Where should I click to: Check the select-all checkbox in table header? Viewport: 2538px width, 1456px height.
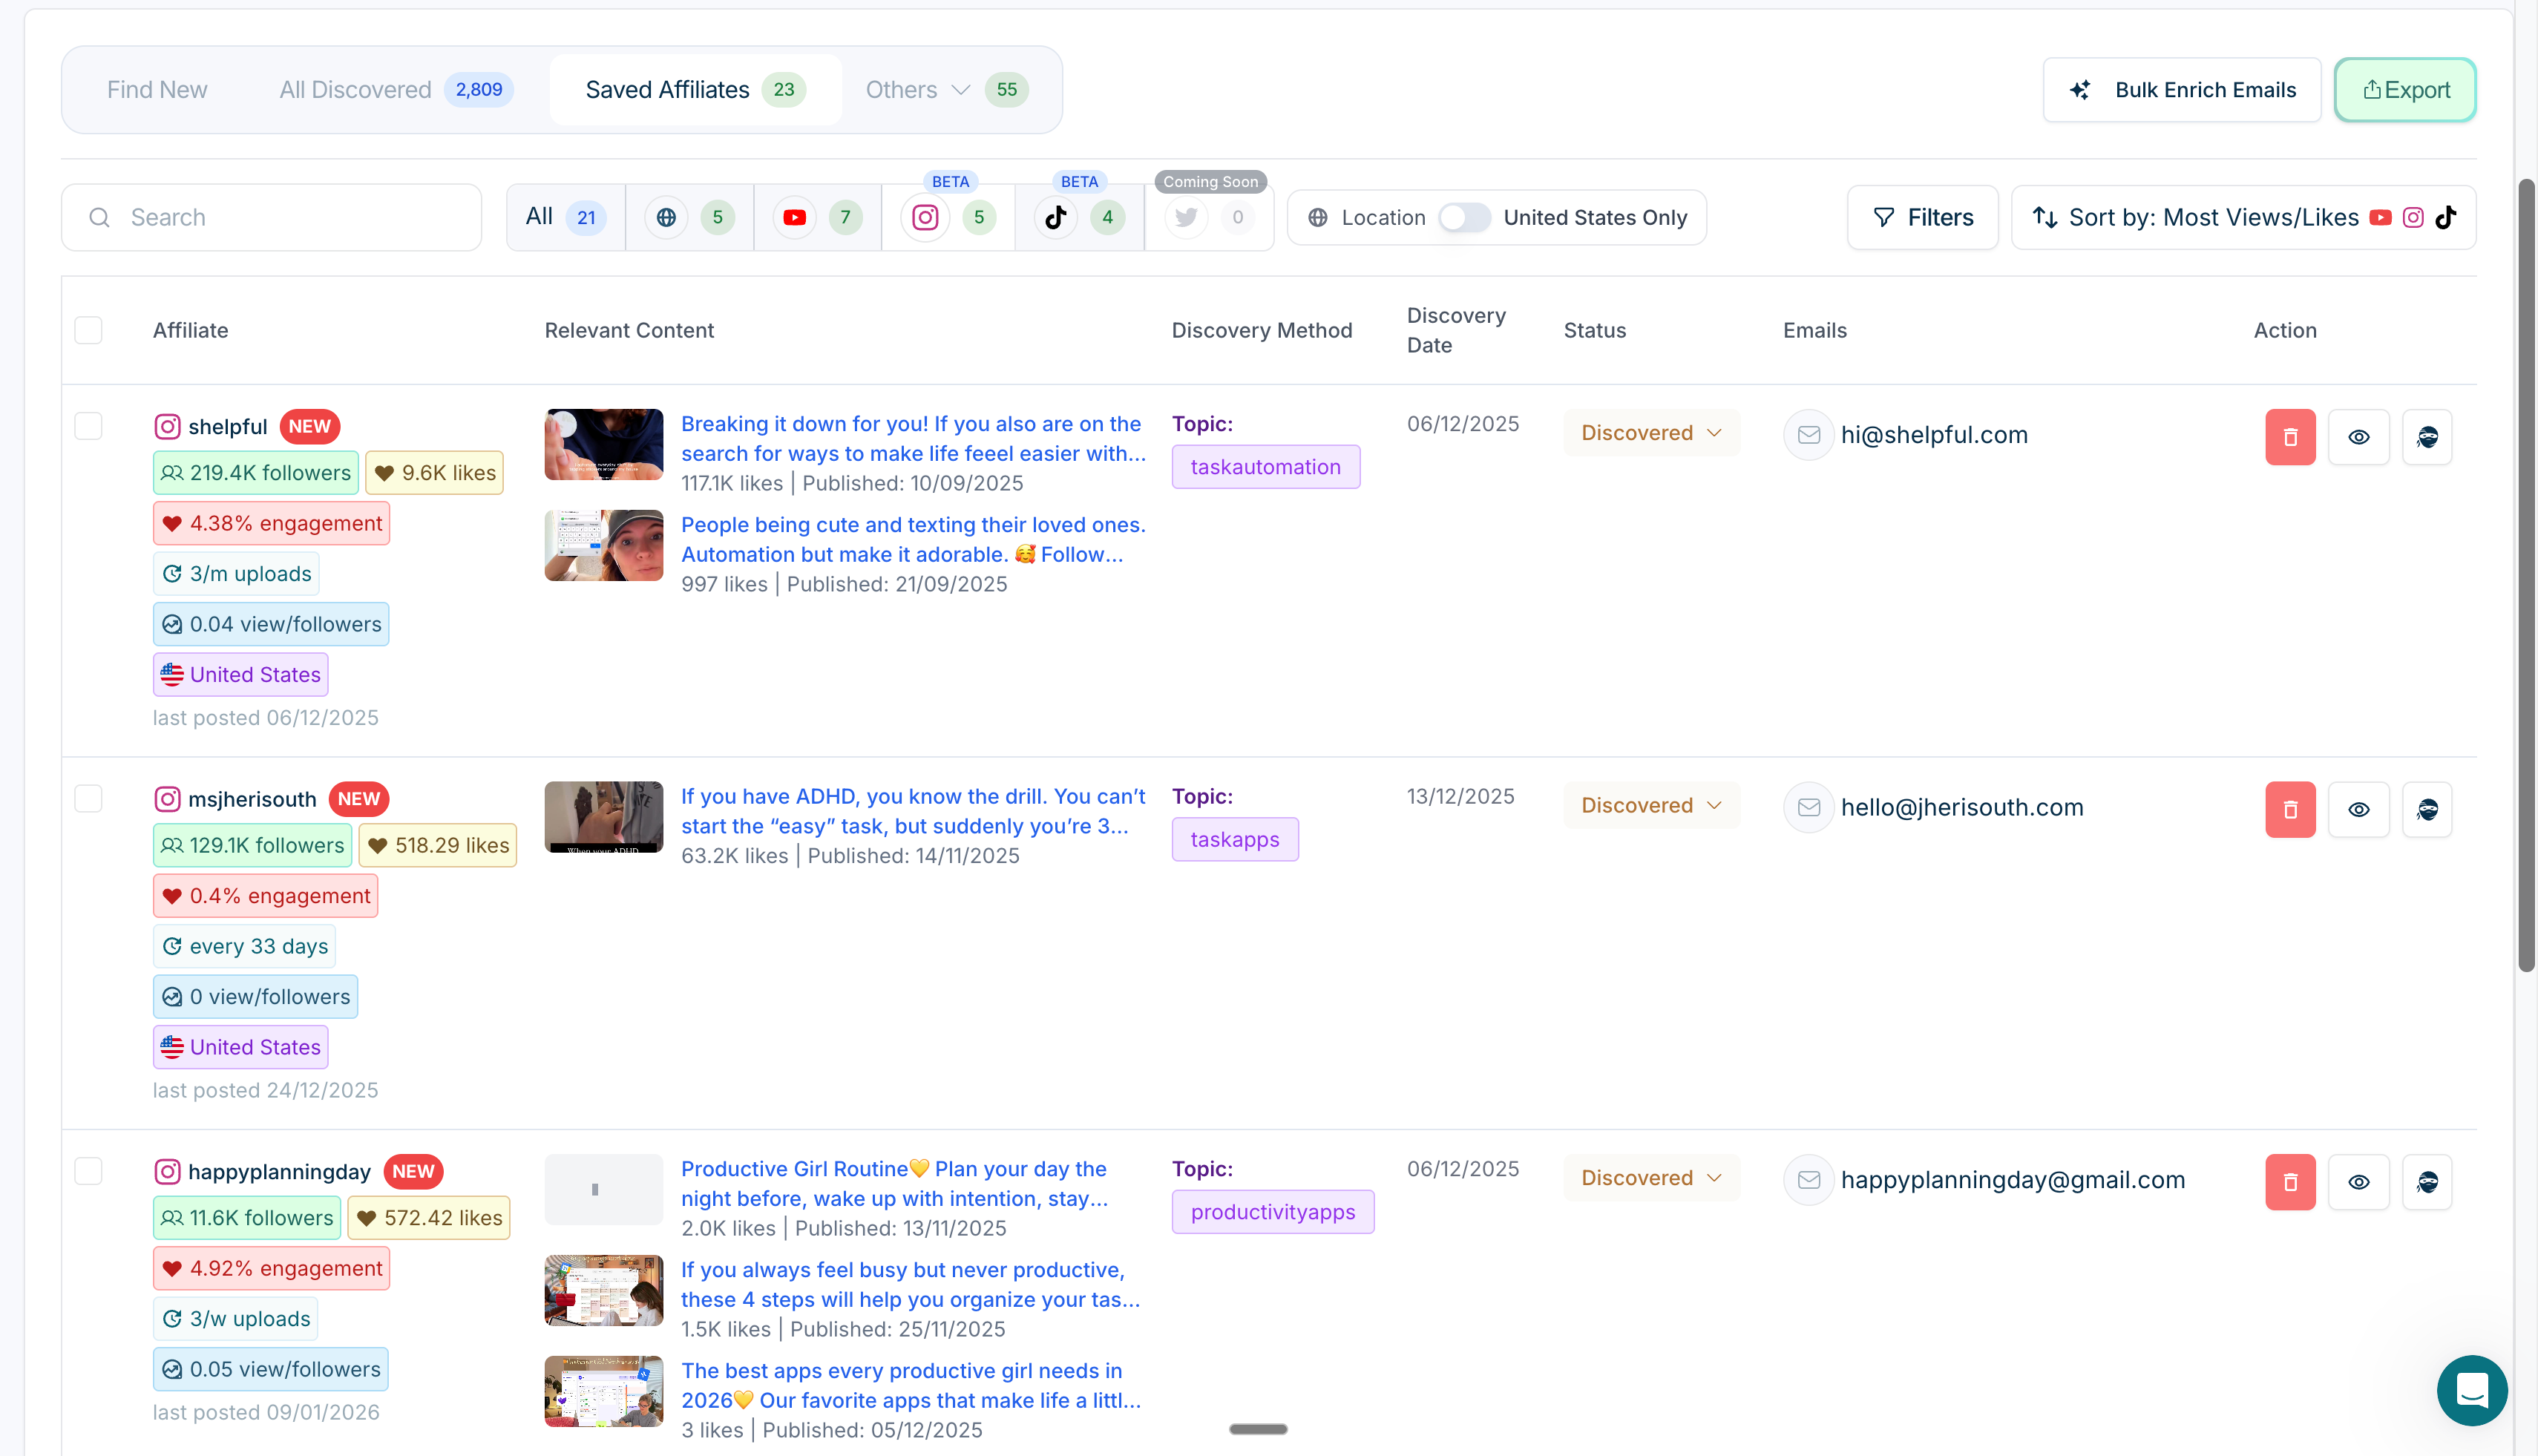coord(88,330)
